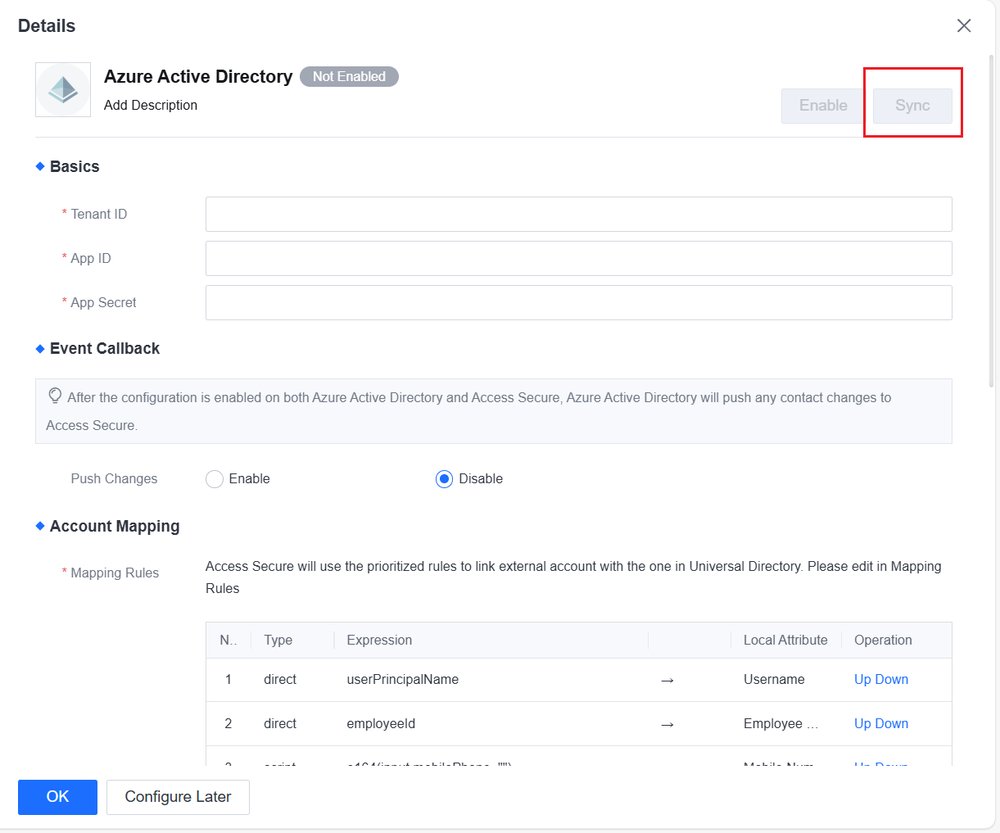Image resolution: width=1000 pixels, height=833 pixels.
Task: Click the Employee ... local attribute cell
Action: (x=781, y=723)
